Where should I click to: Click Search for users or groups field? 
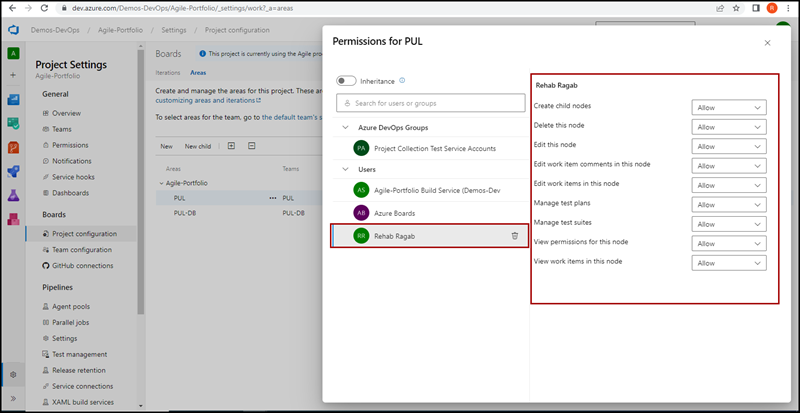coord(431,103)
